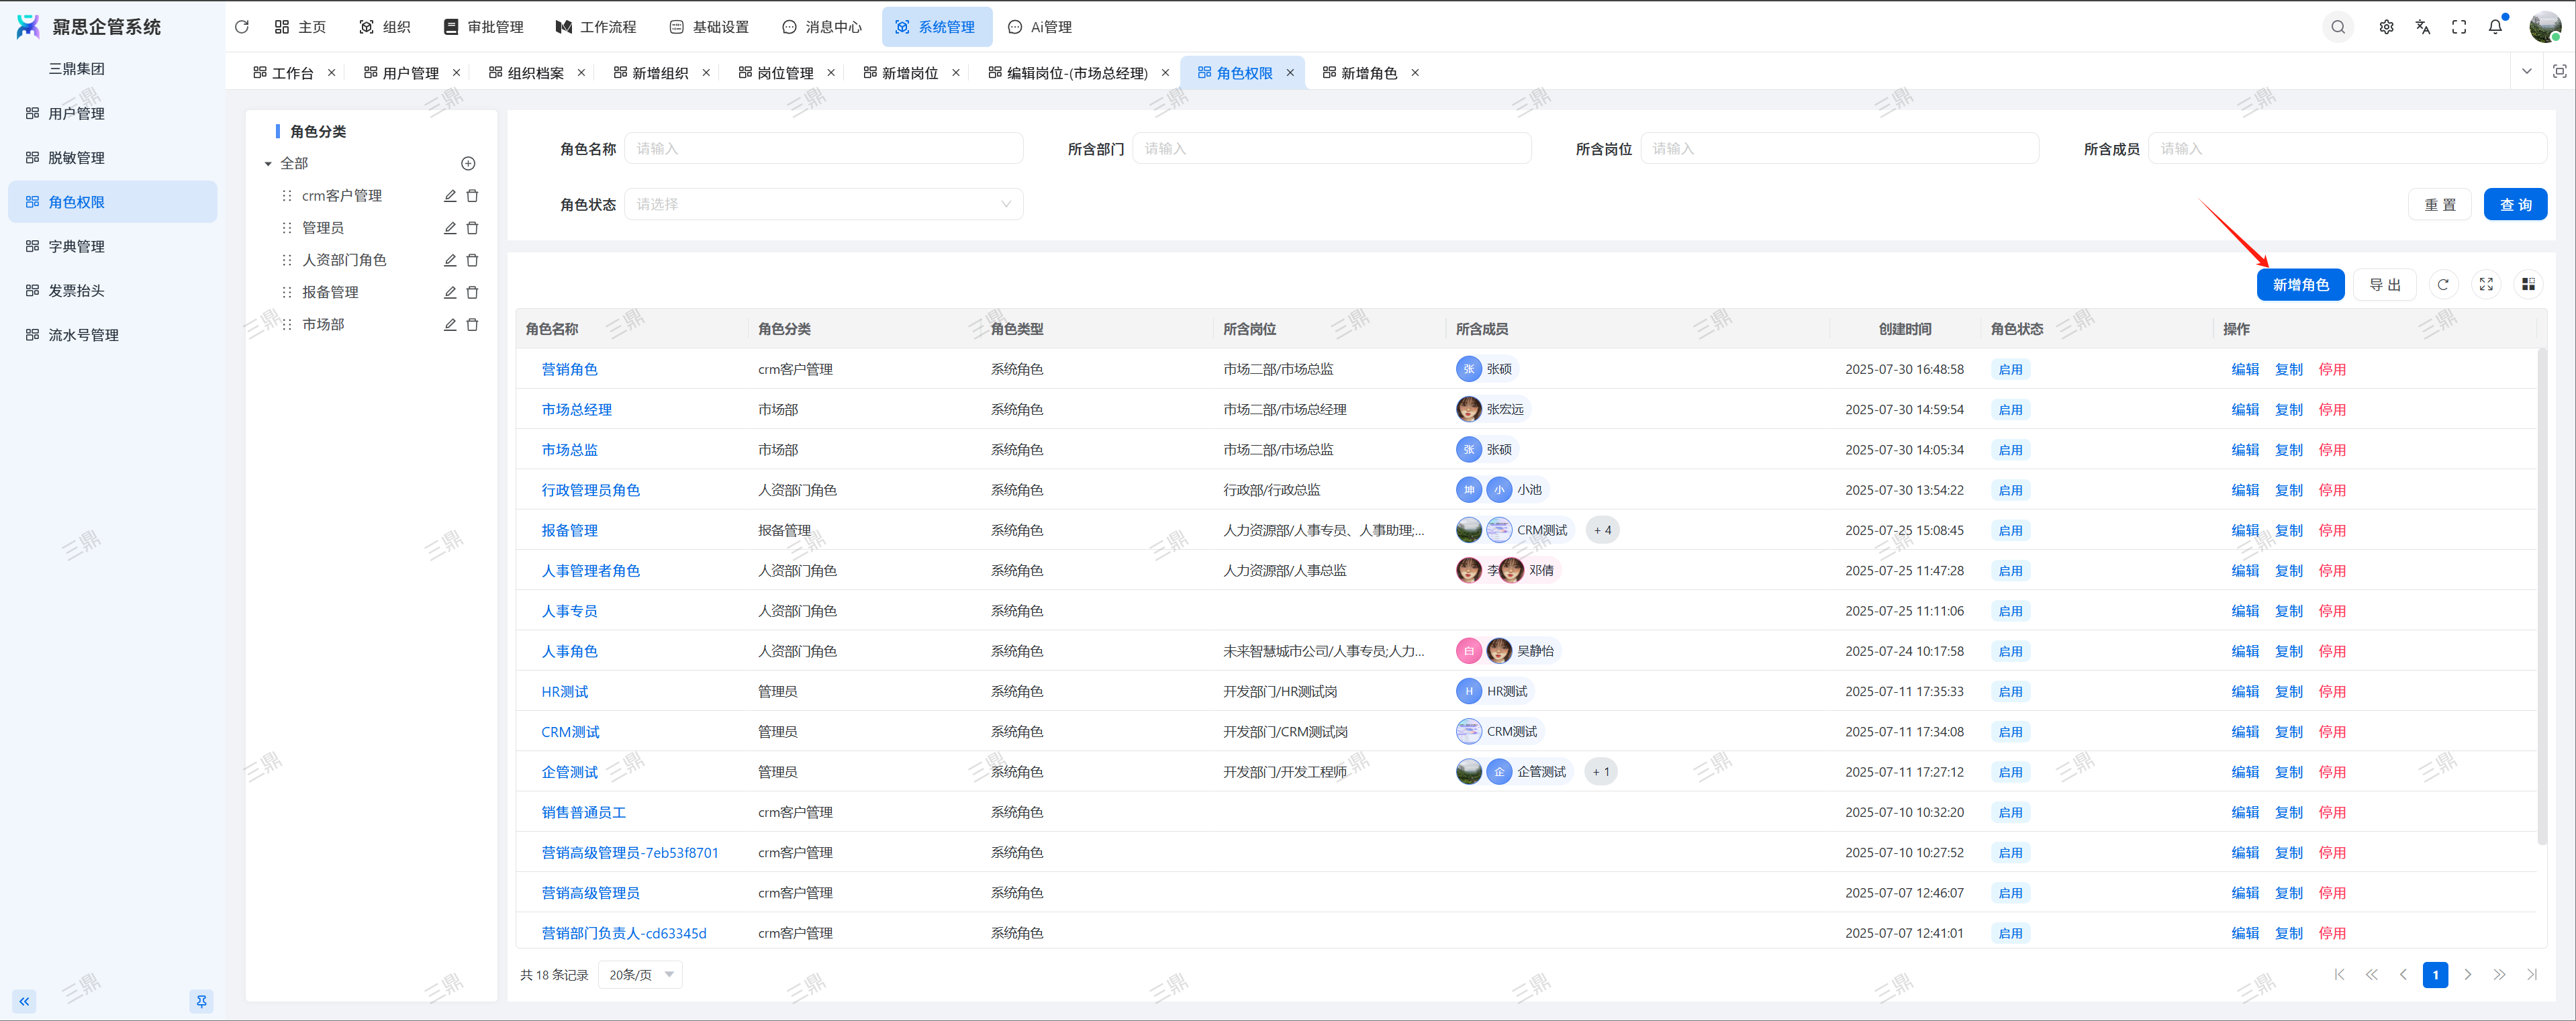Refresh the role table
Viewport: 2576px width, 1021px height.
tap(2442, 285)
